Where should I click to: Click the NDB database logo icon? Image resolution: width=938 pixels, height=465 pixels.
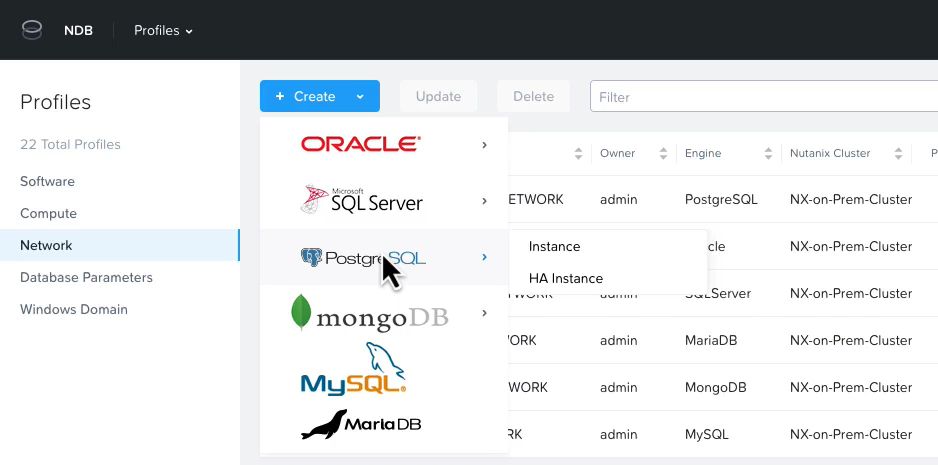coord(32,30)
